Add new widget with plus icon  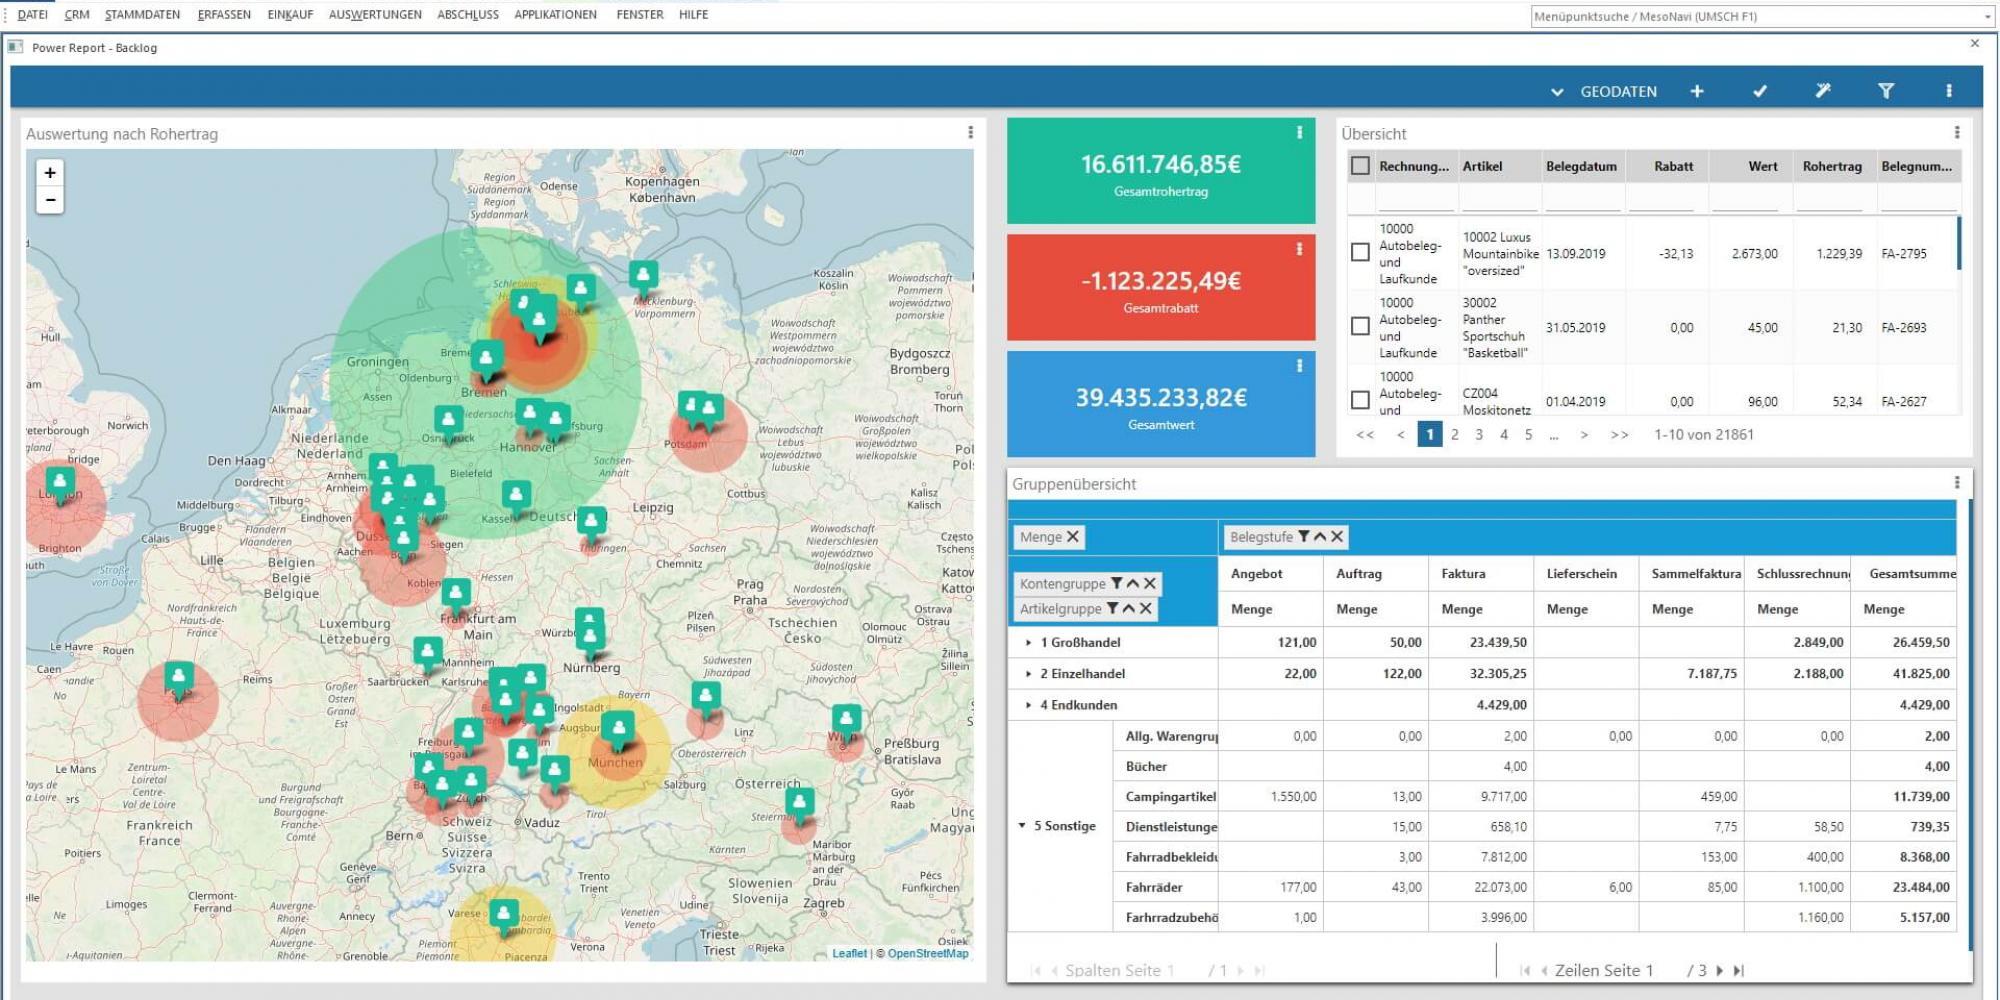(1697, 91)
